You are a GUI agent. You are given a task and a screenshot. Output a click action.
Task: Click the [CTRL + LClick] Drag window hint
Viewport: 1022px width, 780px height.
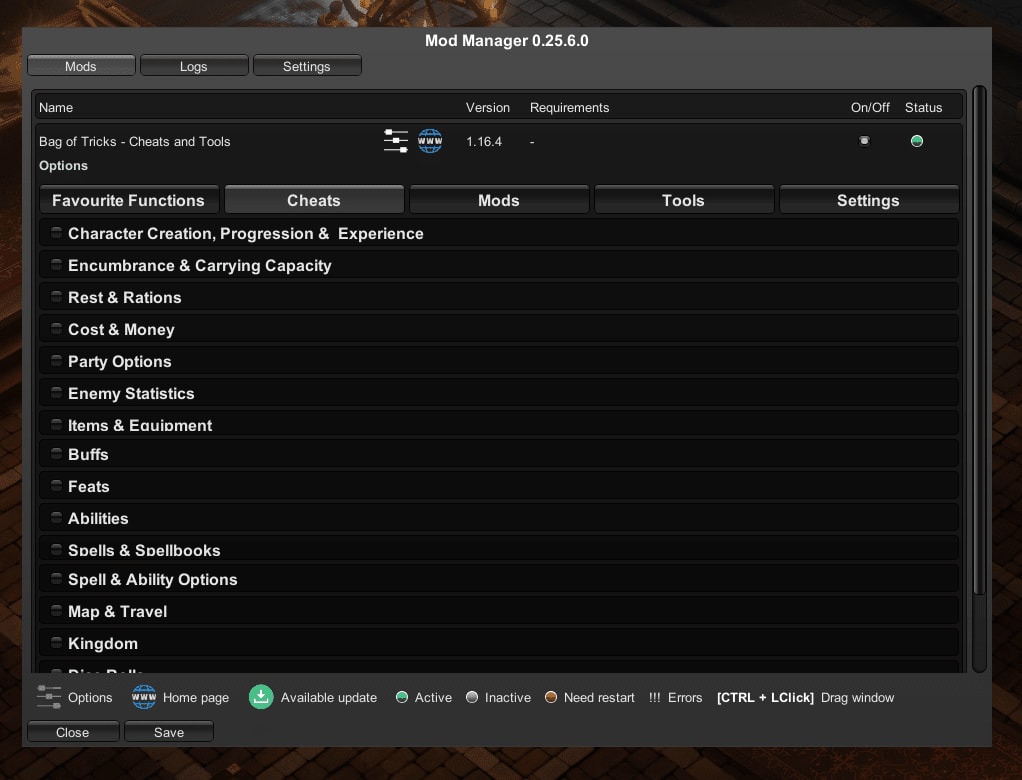(x=805, y=697)
